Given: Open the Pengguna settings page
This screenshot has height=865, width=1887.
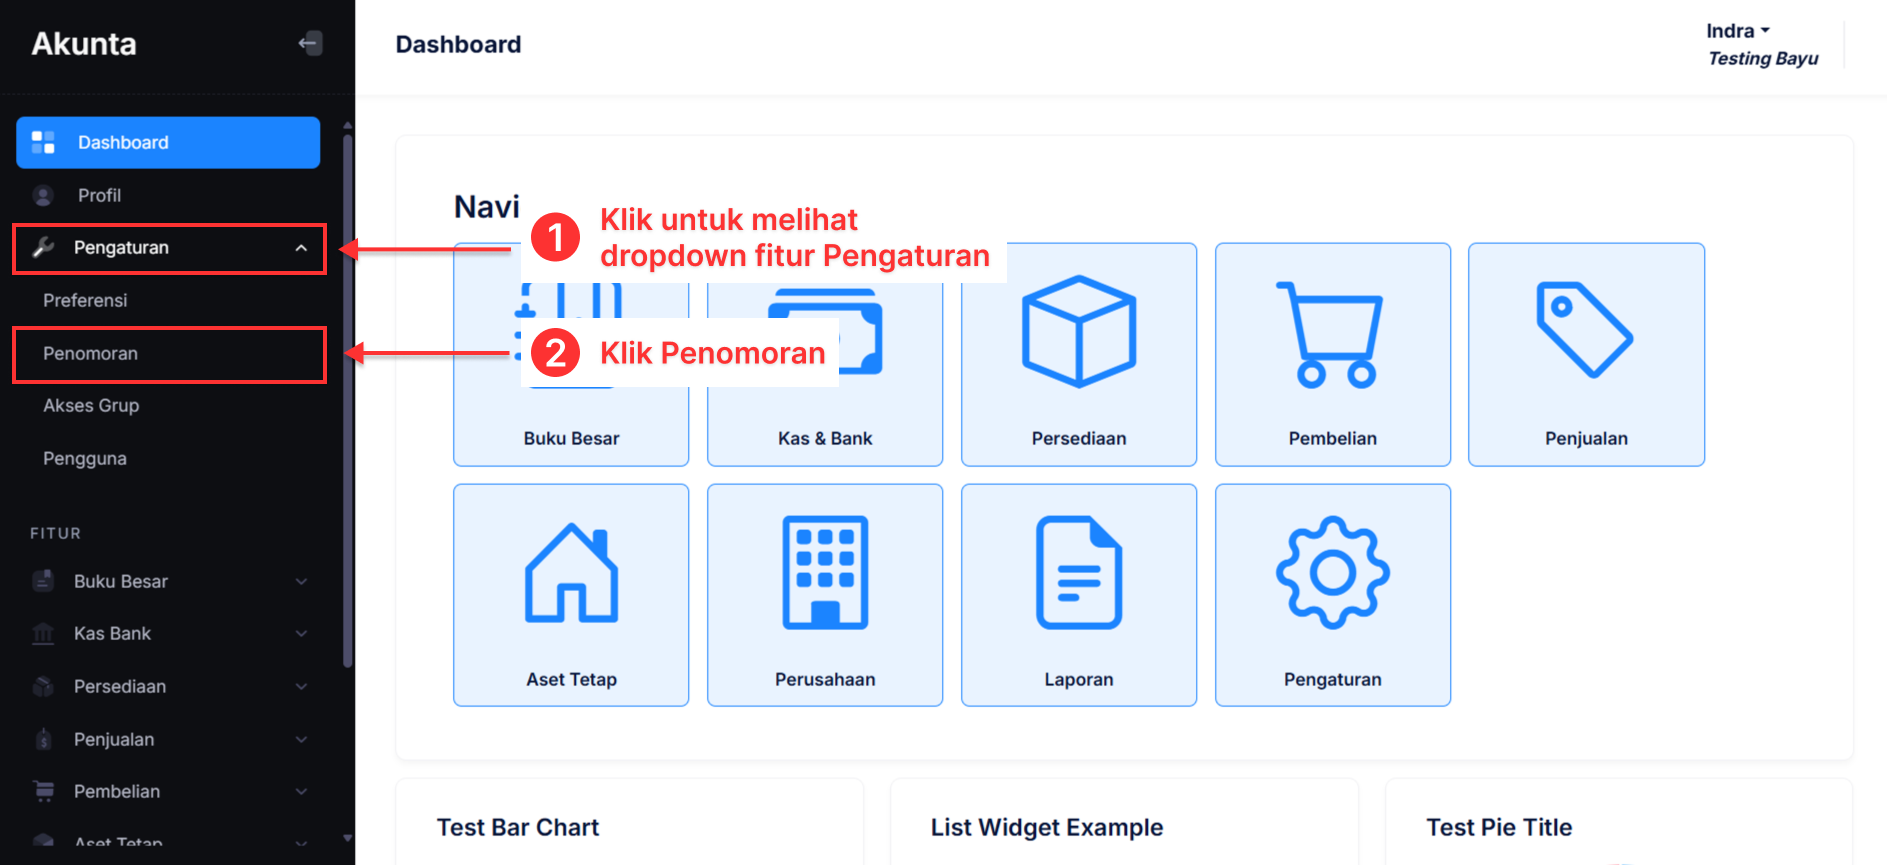Looking at the screenshot, I should click(85, 459).
